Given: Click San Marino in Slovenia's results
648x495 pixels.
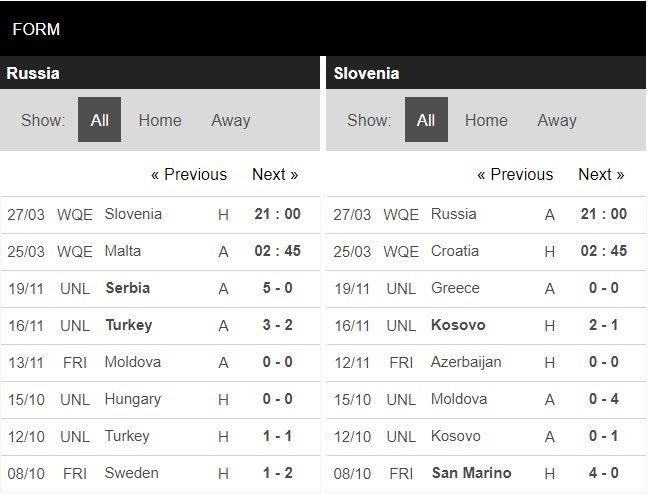Looking at the screenshot, I should (471, 473).
